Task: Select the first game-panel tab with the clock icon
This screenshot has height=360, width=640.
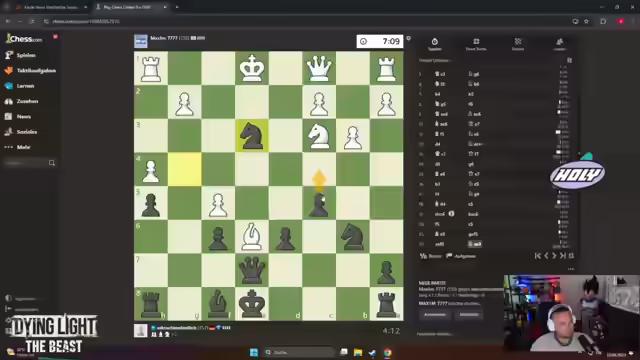Action: [434, 44]
